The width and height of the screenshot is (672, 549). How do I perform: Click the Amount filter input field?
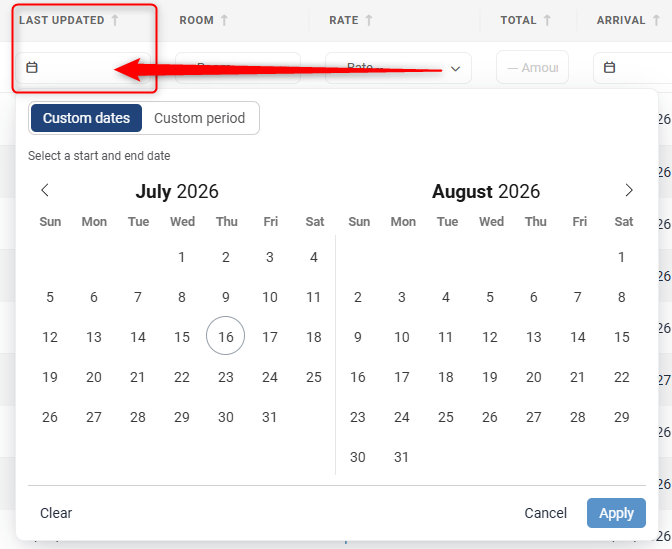(532, 67)
